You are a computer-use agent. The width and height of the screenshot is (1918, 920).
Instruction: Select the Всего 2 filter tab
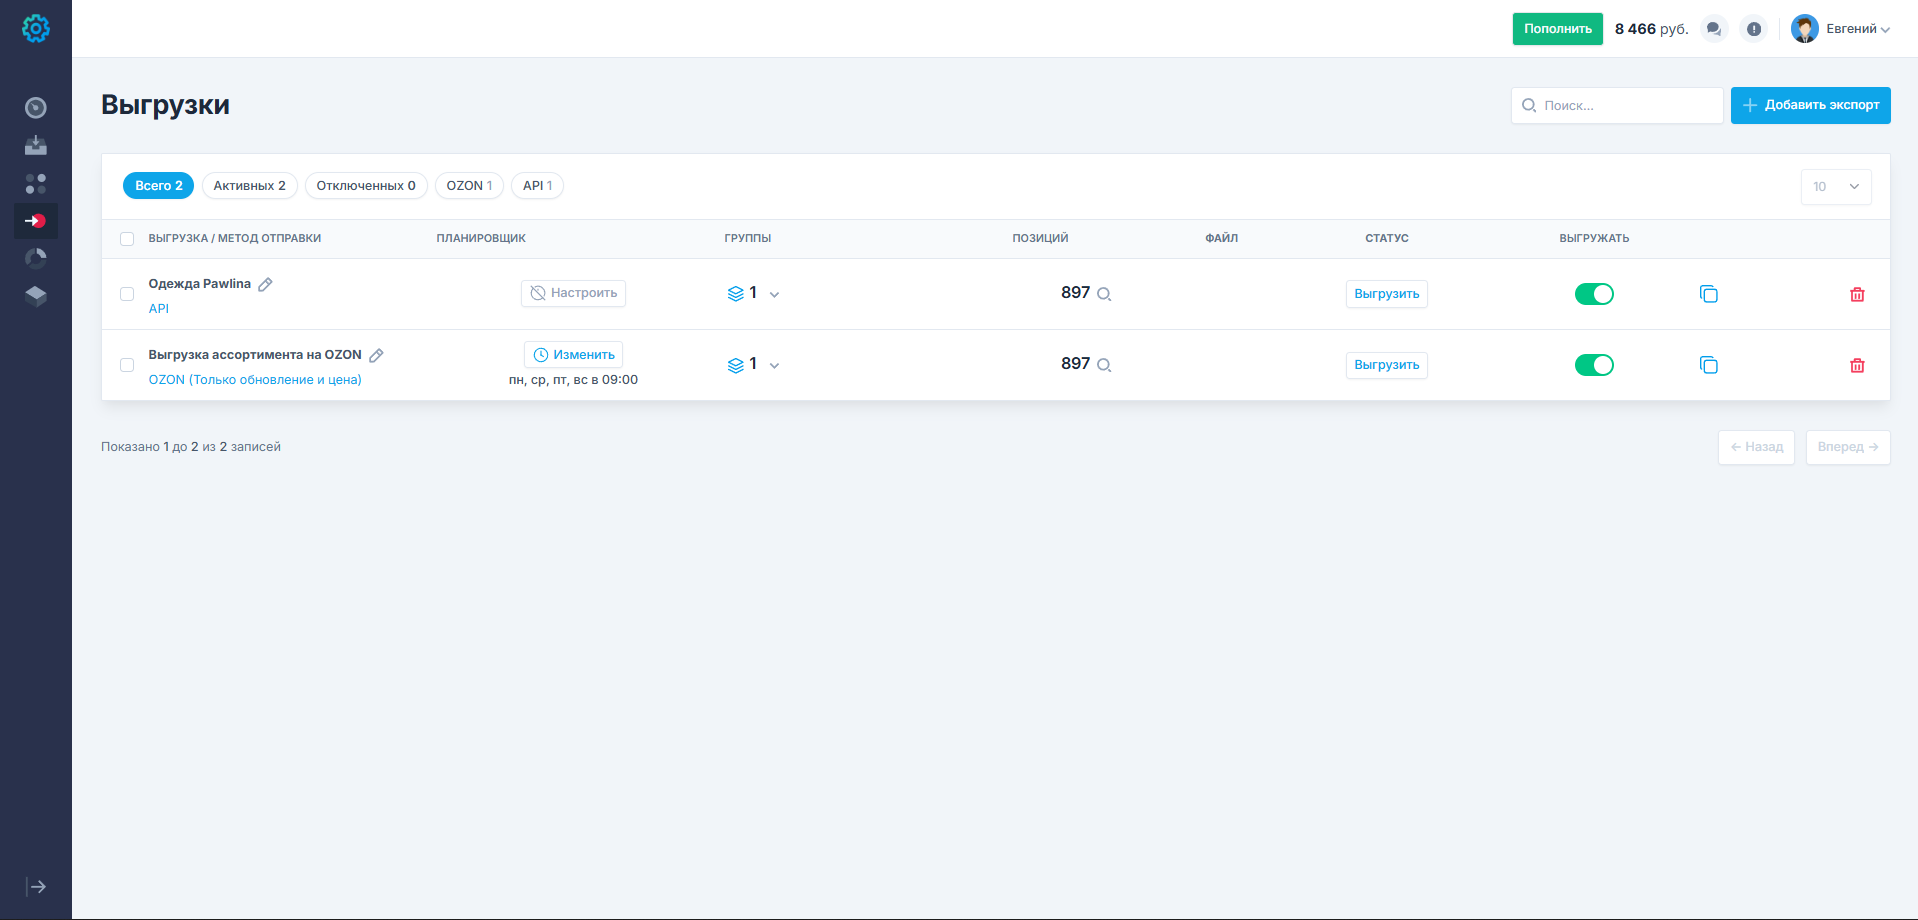(x=158, y=186)
